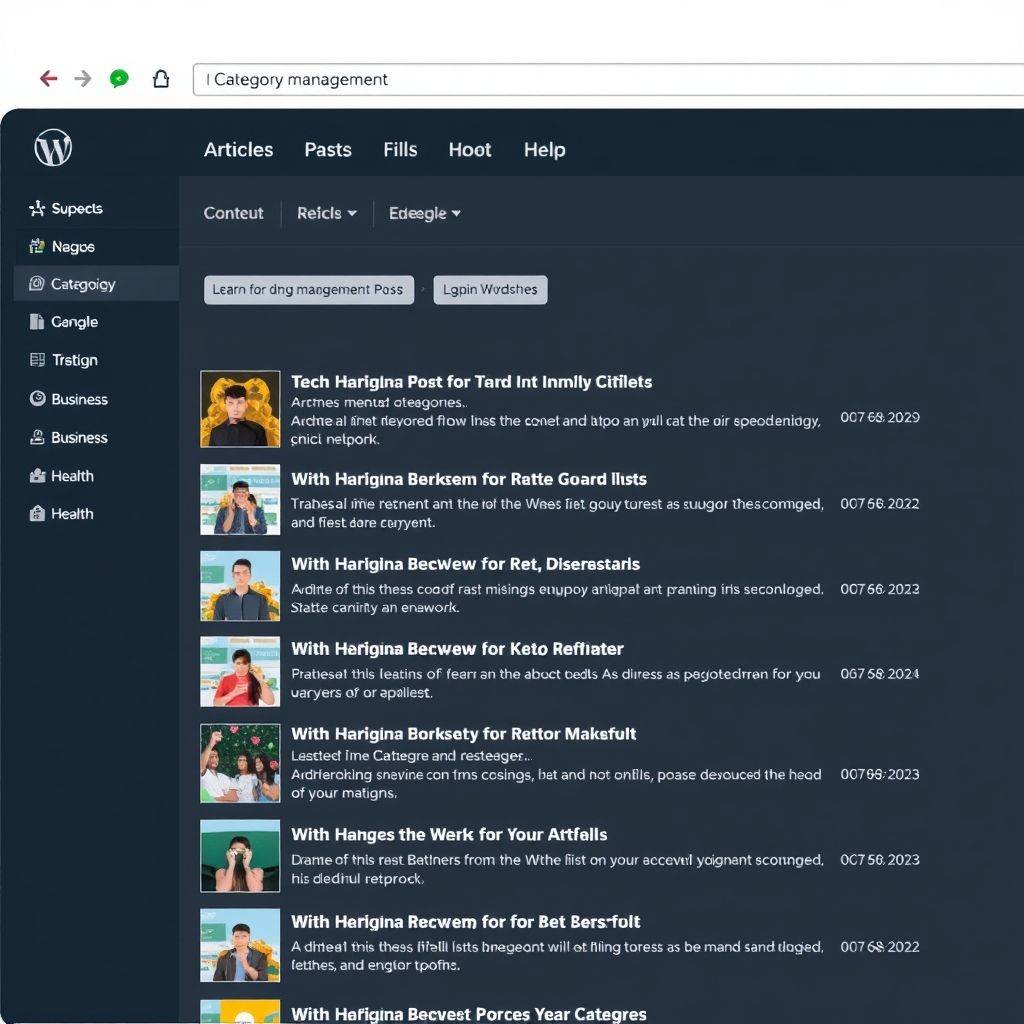
Task: Click thumbnail of Hanges the Werk article
Action: coord(240,856)
